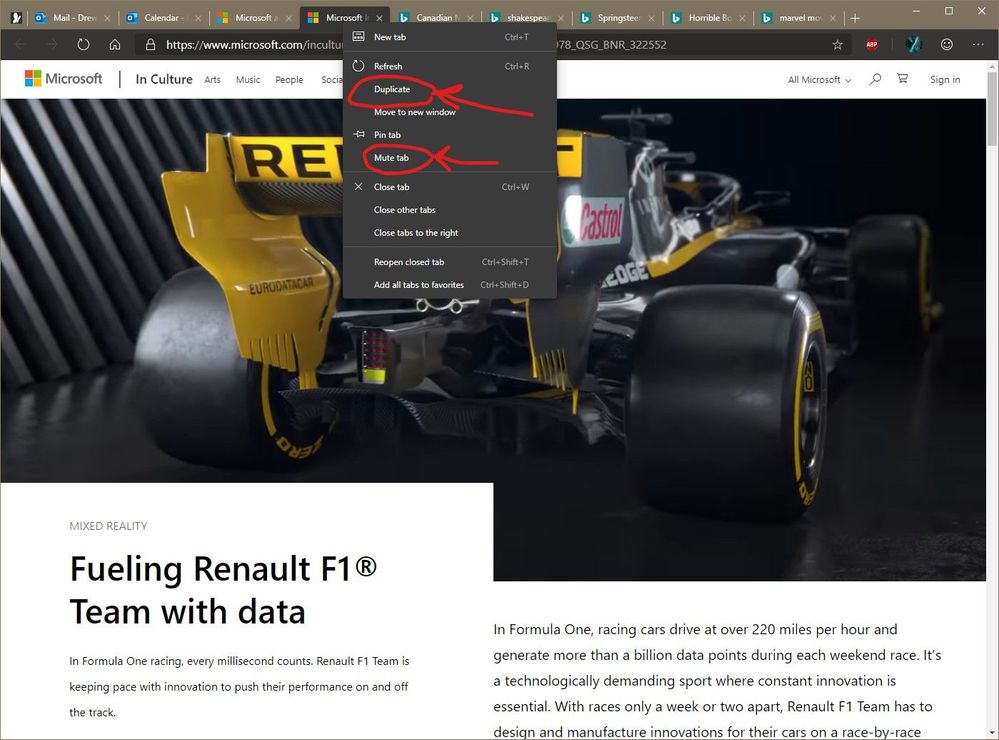Viewport: 999px width, 740px height.
Task: Close the Horrible Bosses tab
Action: pos(742,18)
